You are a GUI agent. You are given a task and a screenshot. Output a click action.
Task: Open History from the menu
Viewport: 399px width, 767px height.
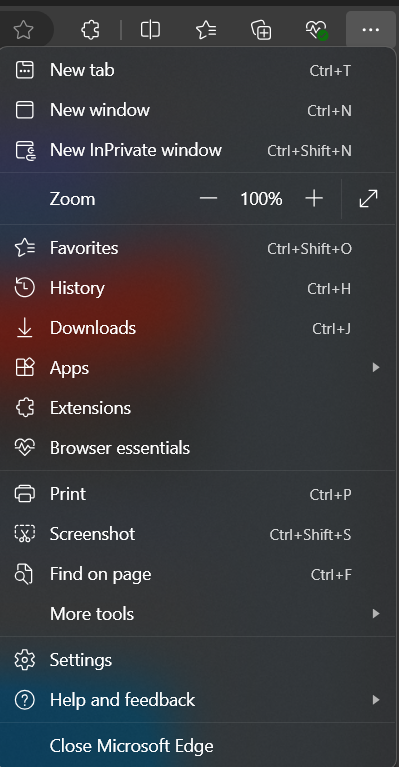pyautogui.click(x=198, y=288)
